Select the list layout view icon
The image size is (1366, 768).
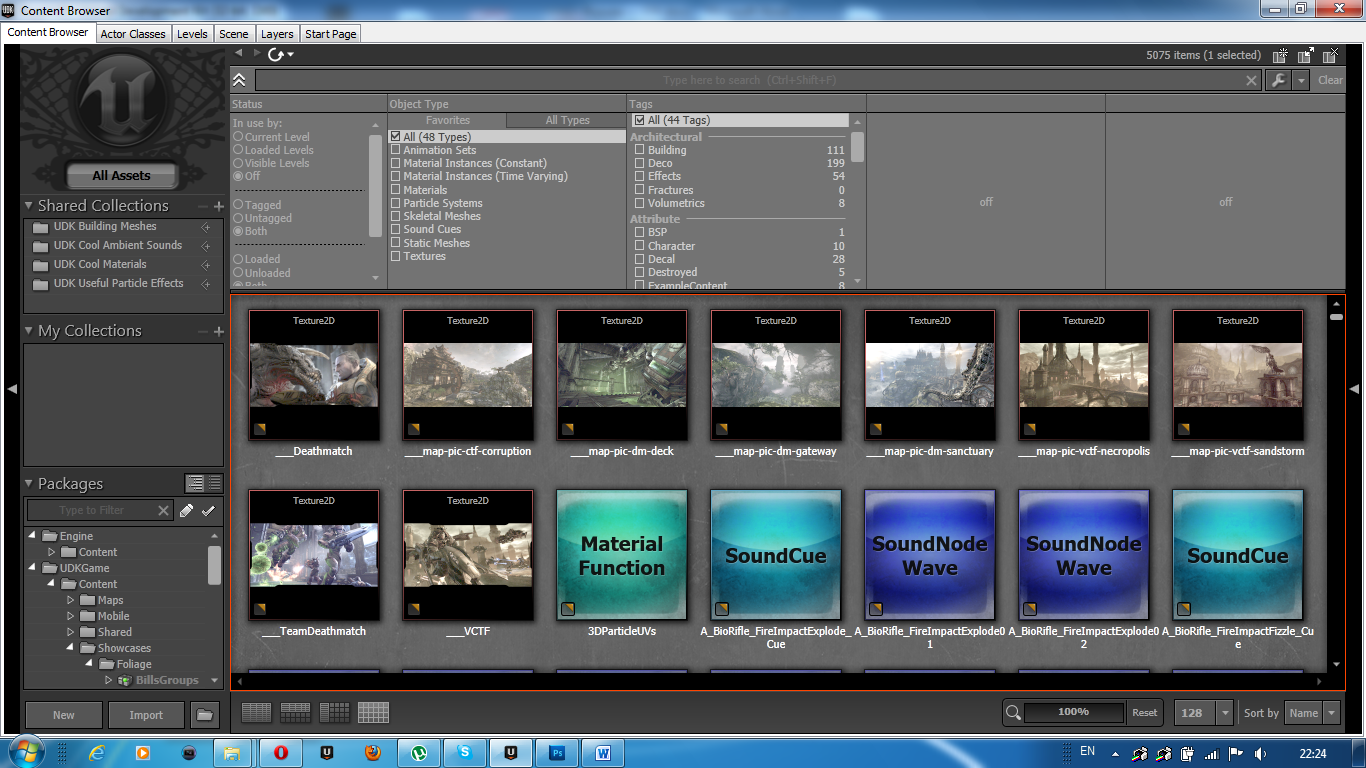(257, 713)
